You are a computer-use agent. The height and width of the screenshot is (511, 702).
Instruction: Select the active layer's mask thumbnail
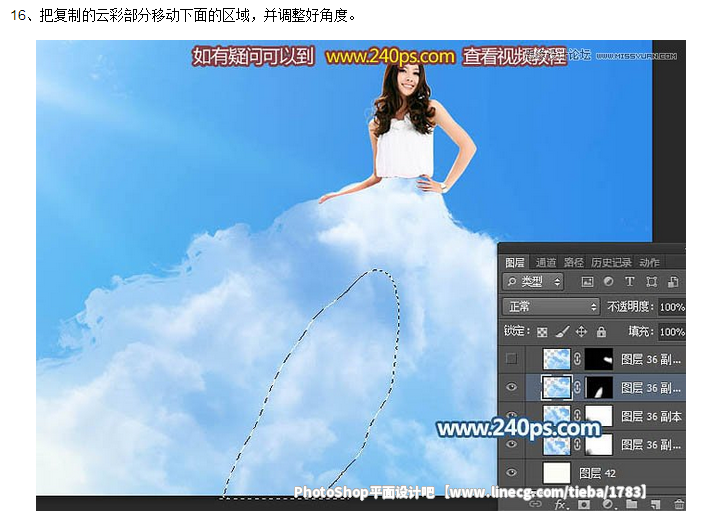coord(599,387)
